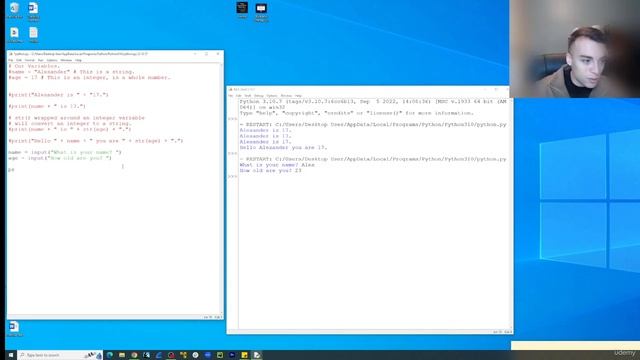This screenshot has width=640, height=360.
Task: Click the active IDLE icon on the taskbar
Action: (x=257, y=355)
